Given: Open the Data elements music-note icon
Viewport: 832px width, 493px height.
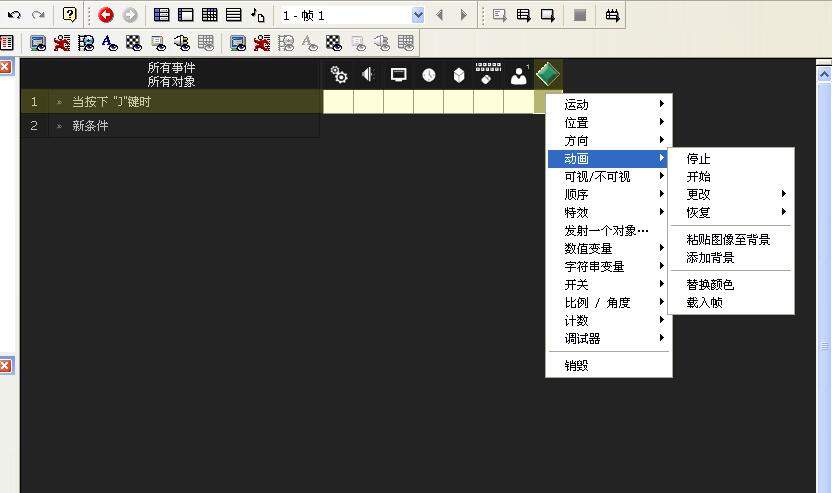Looking at the screenshot, I should tap(258, 15).
